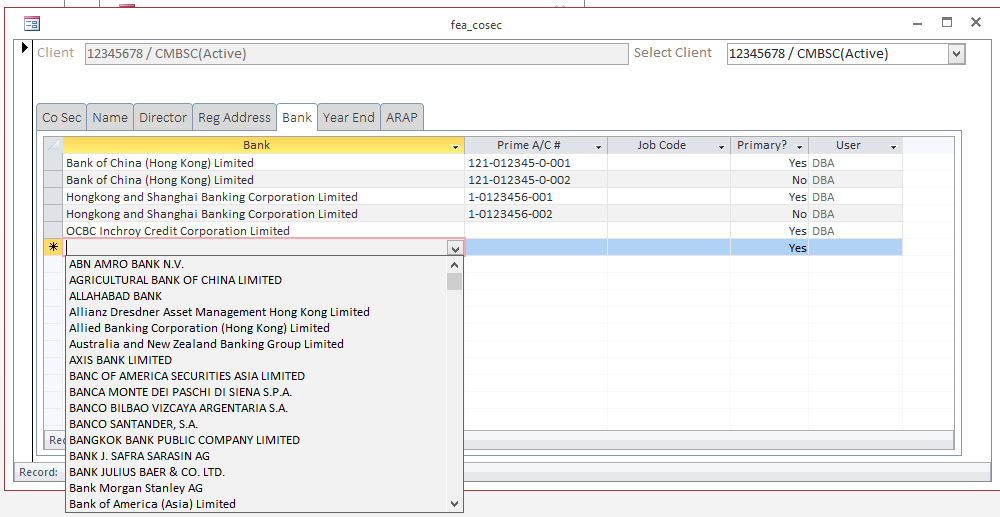The width and height of the screenshot is (1000, 517).
Task: Switch to the ARAP tab
Action: click(402, 117)
